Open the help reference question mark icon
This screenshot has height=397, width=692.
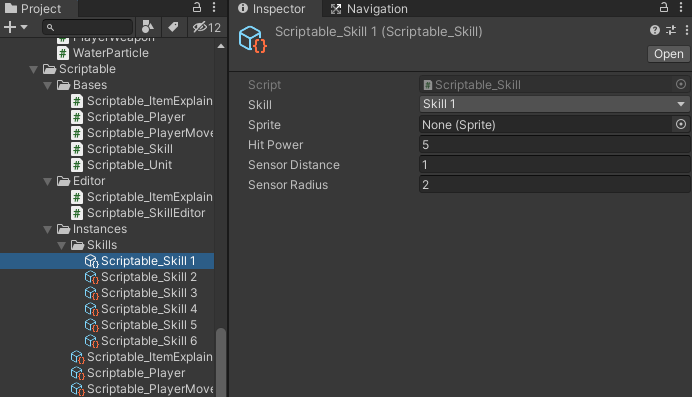[655, 30]
